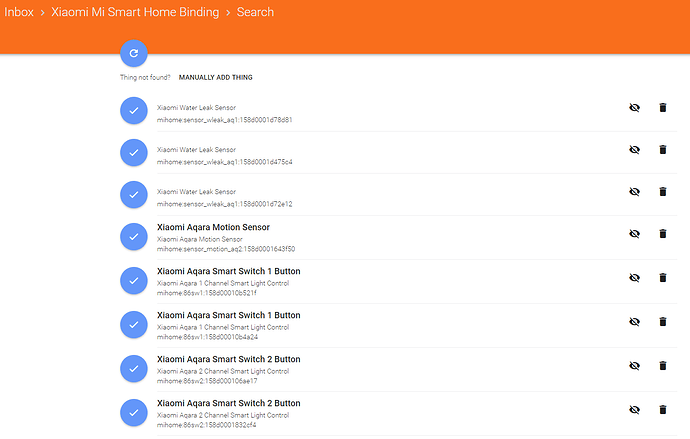Hide Smart Switch 2 Button ending 06ae17

(x=634, y=366)
